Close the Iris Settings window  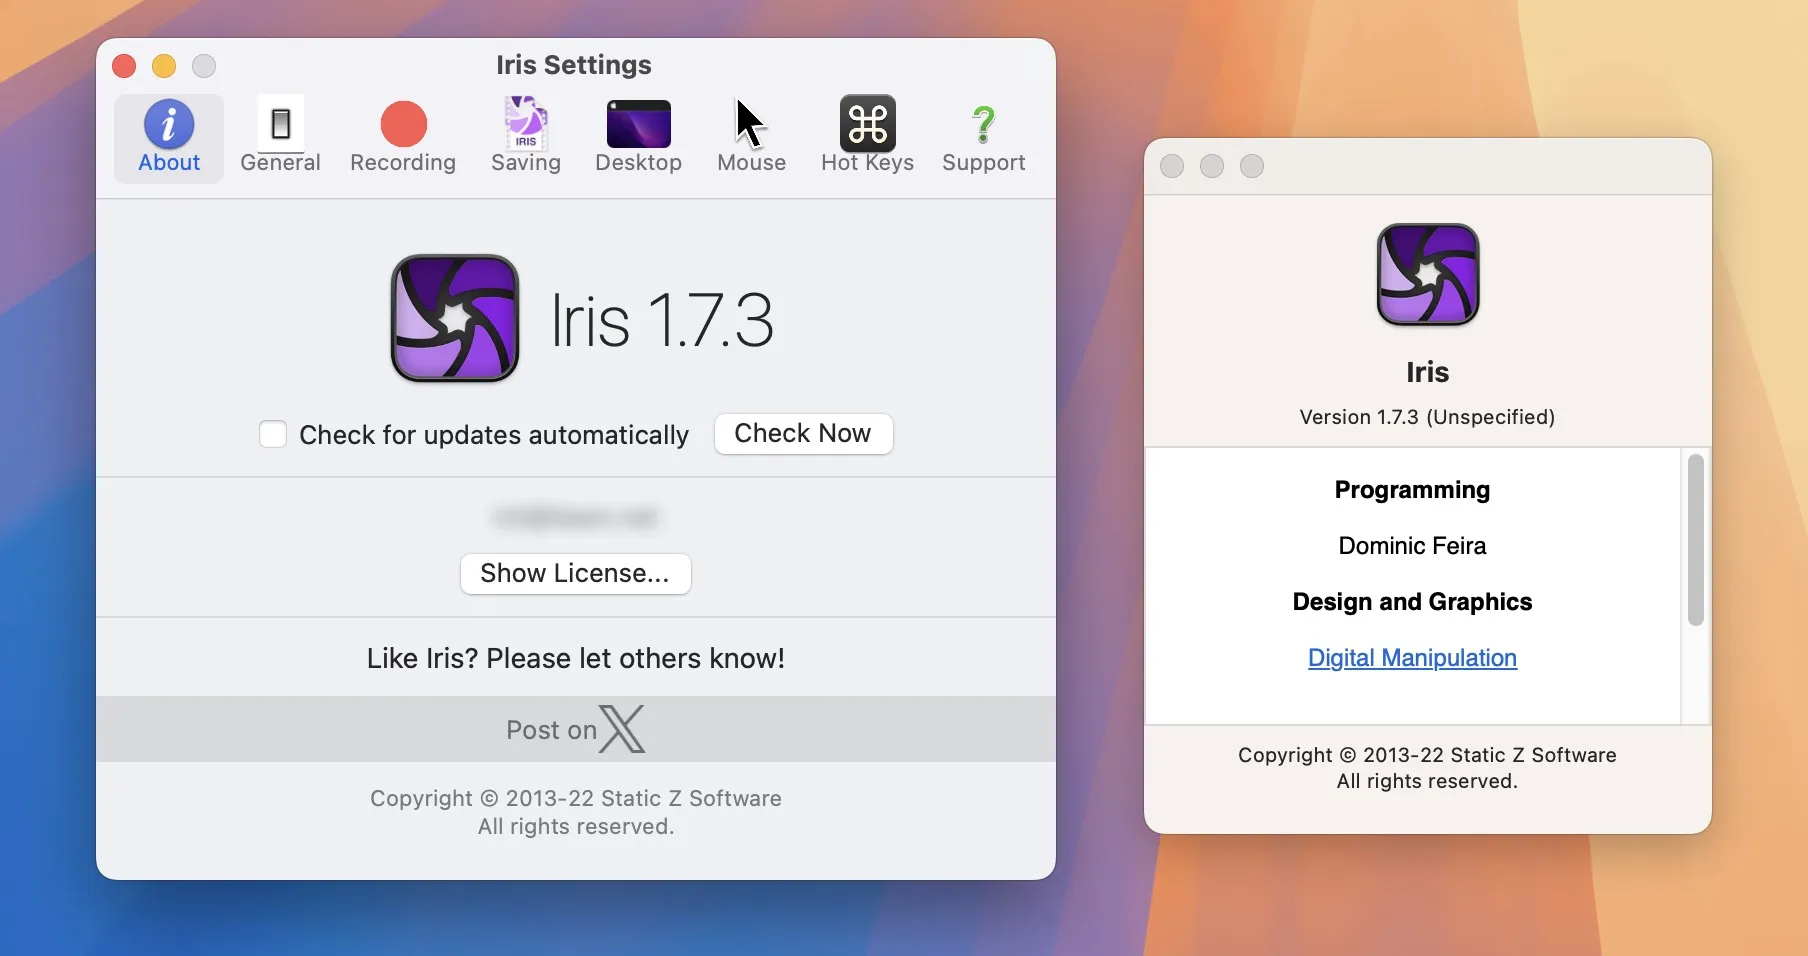pyautogui.click(x=124, y=66)
